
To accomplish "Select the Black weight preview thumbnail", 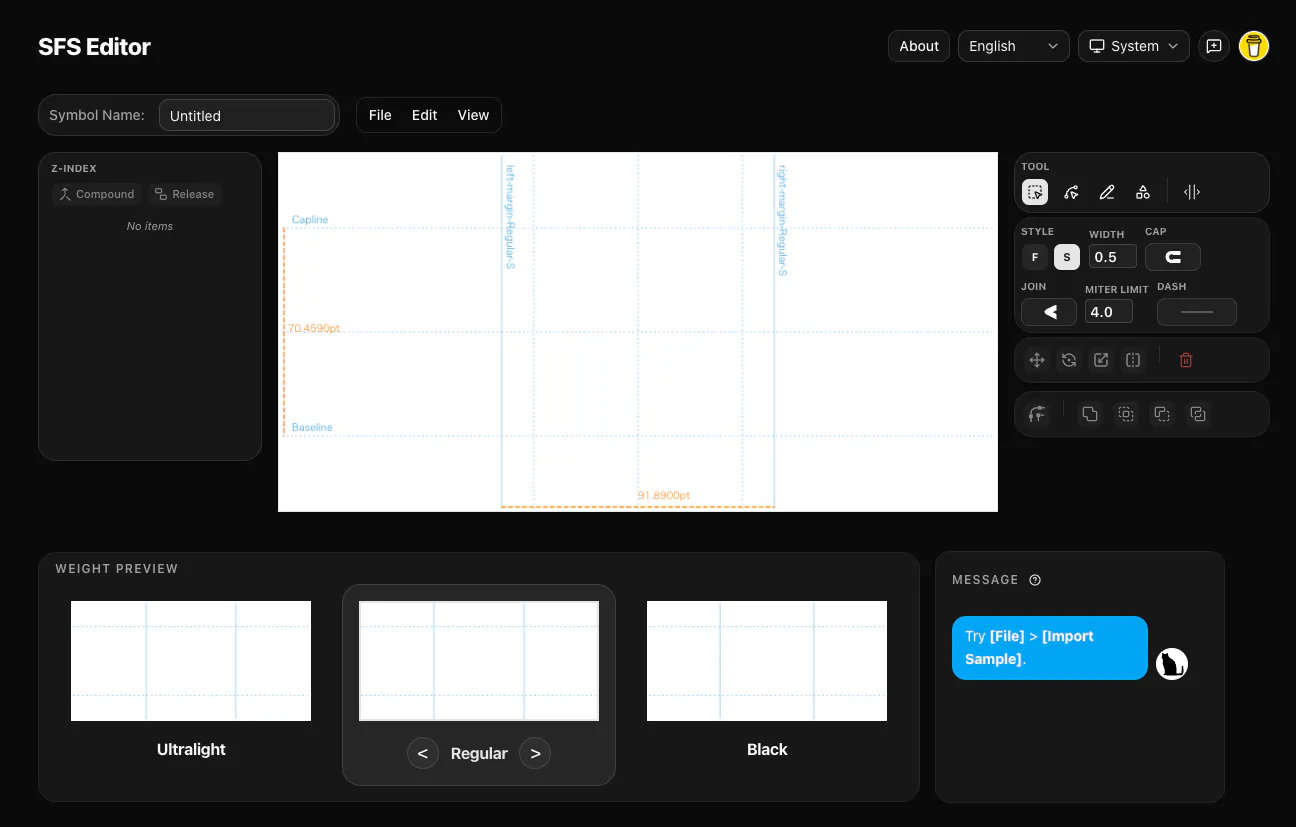I will coord(767,661).
